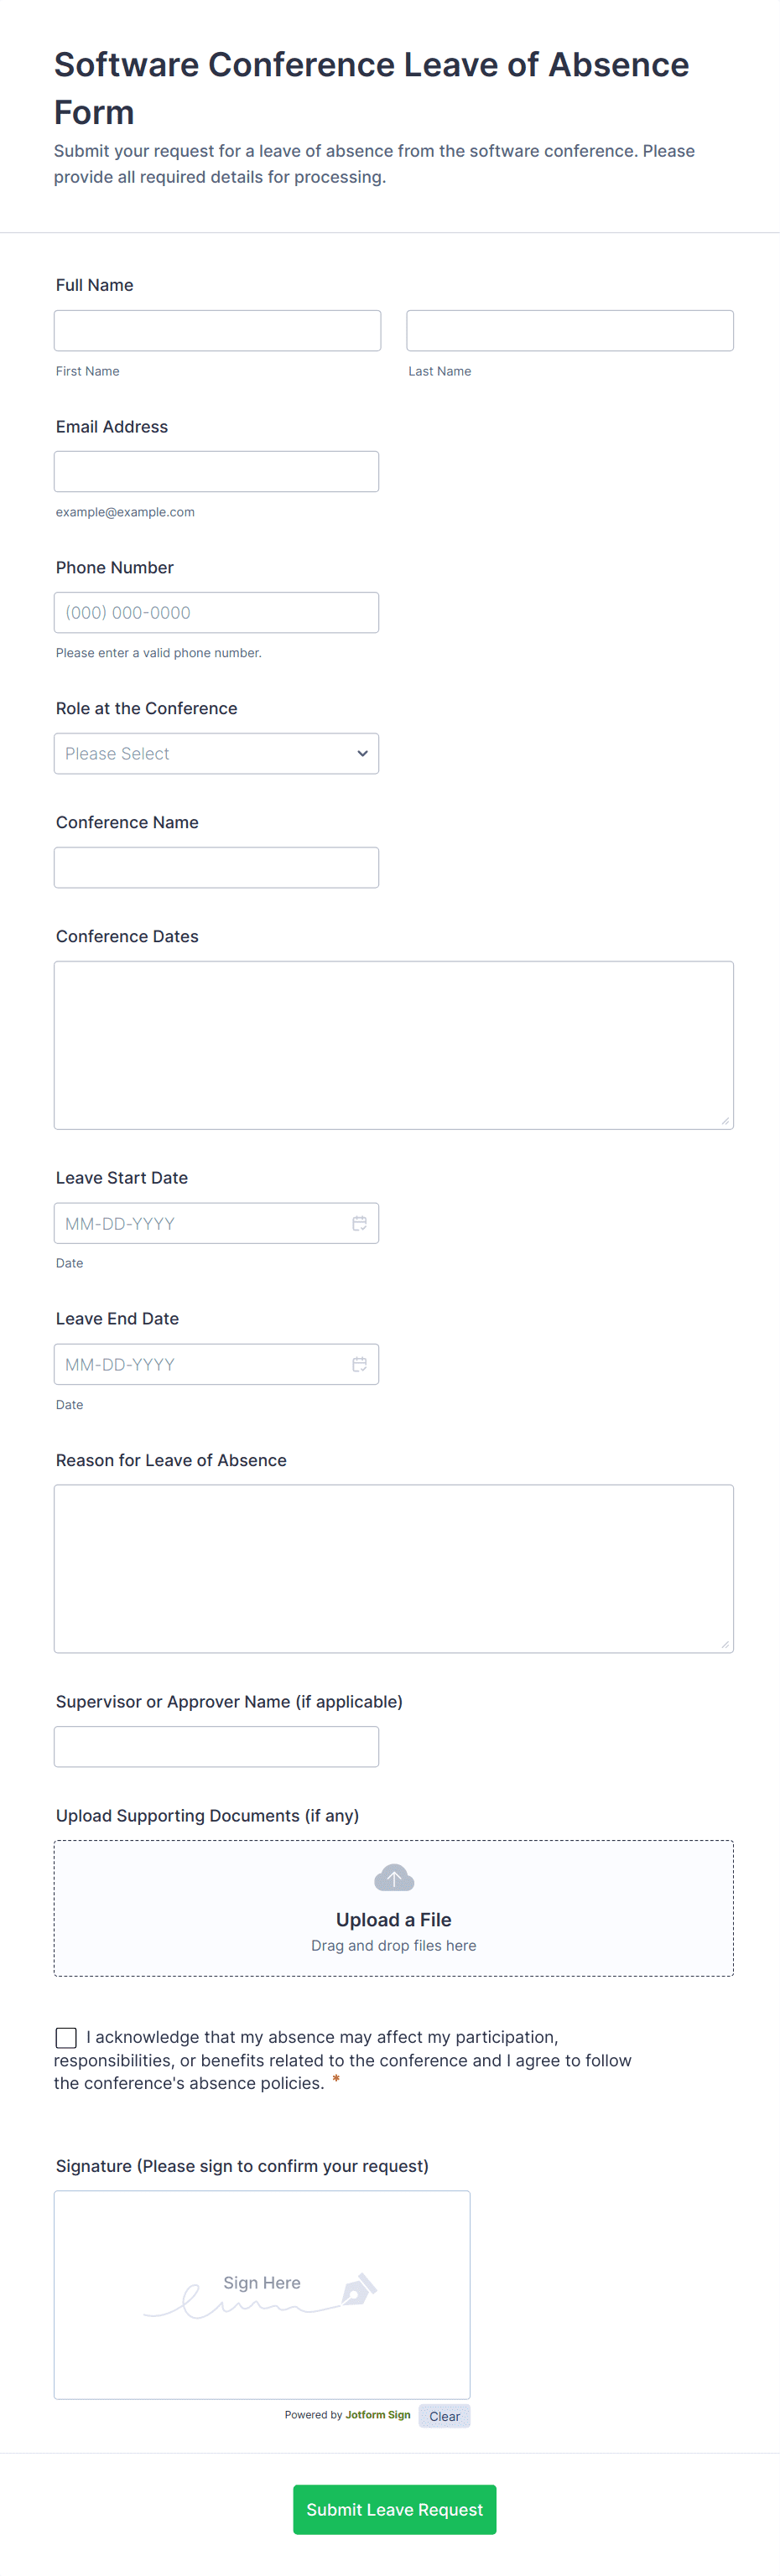Select the Email Address field
Image resolution: width=780 pixels, height=2576 pixels.
216,471
